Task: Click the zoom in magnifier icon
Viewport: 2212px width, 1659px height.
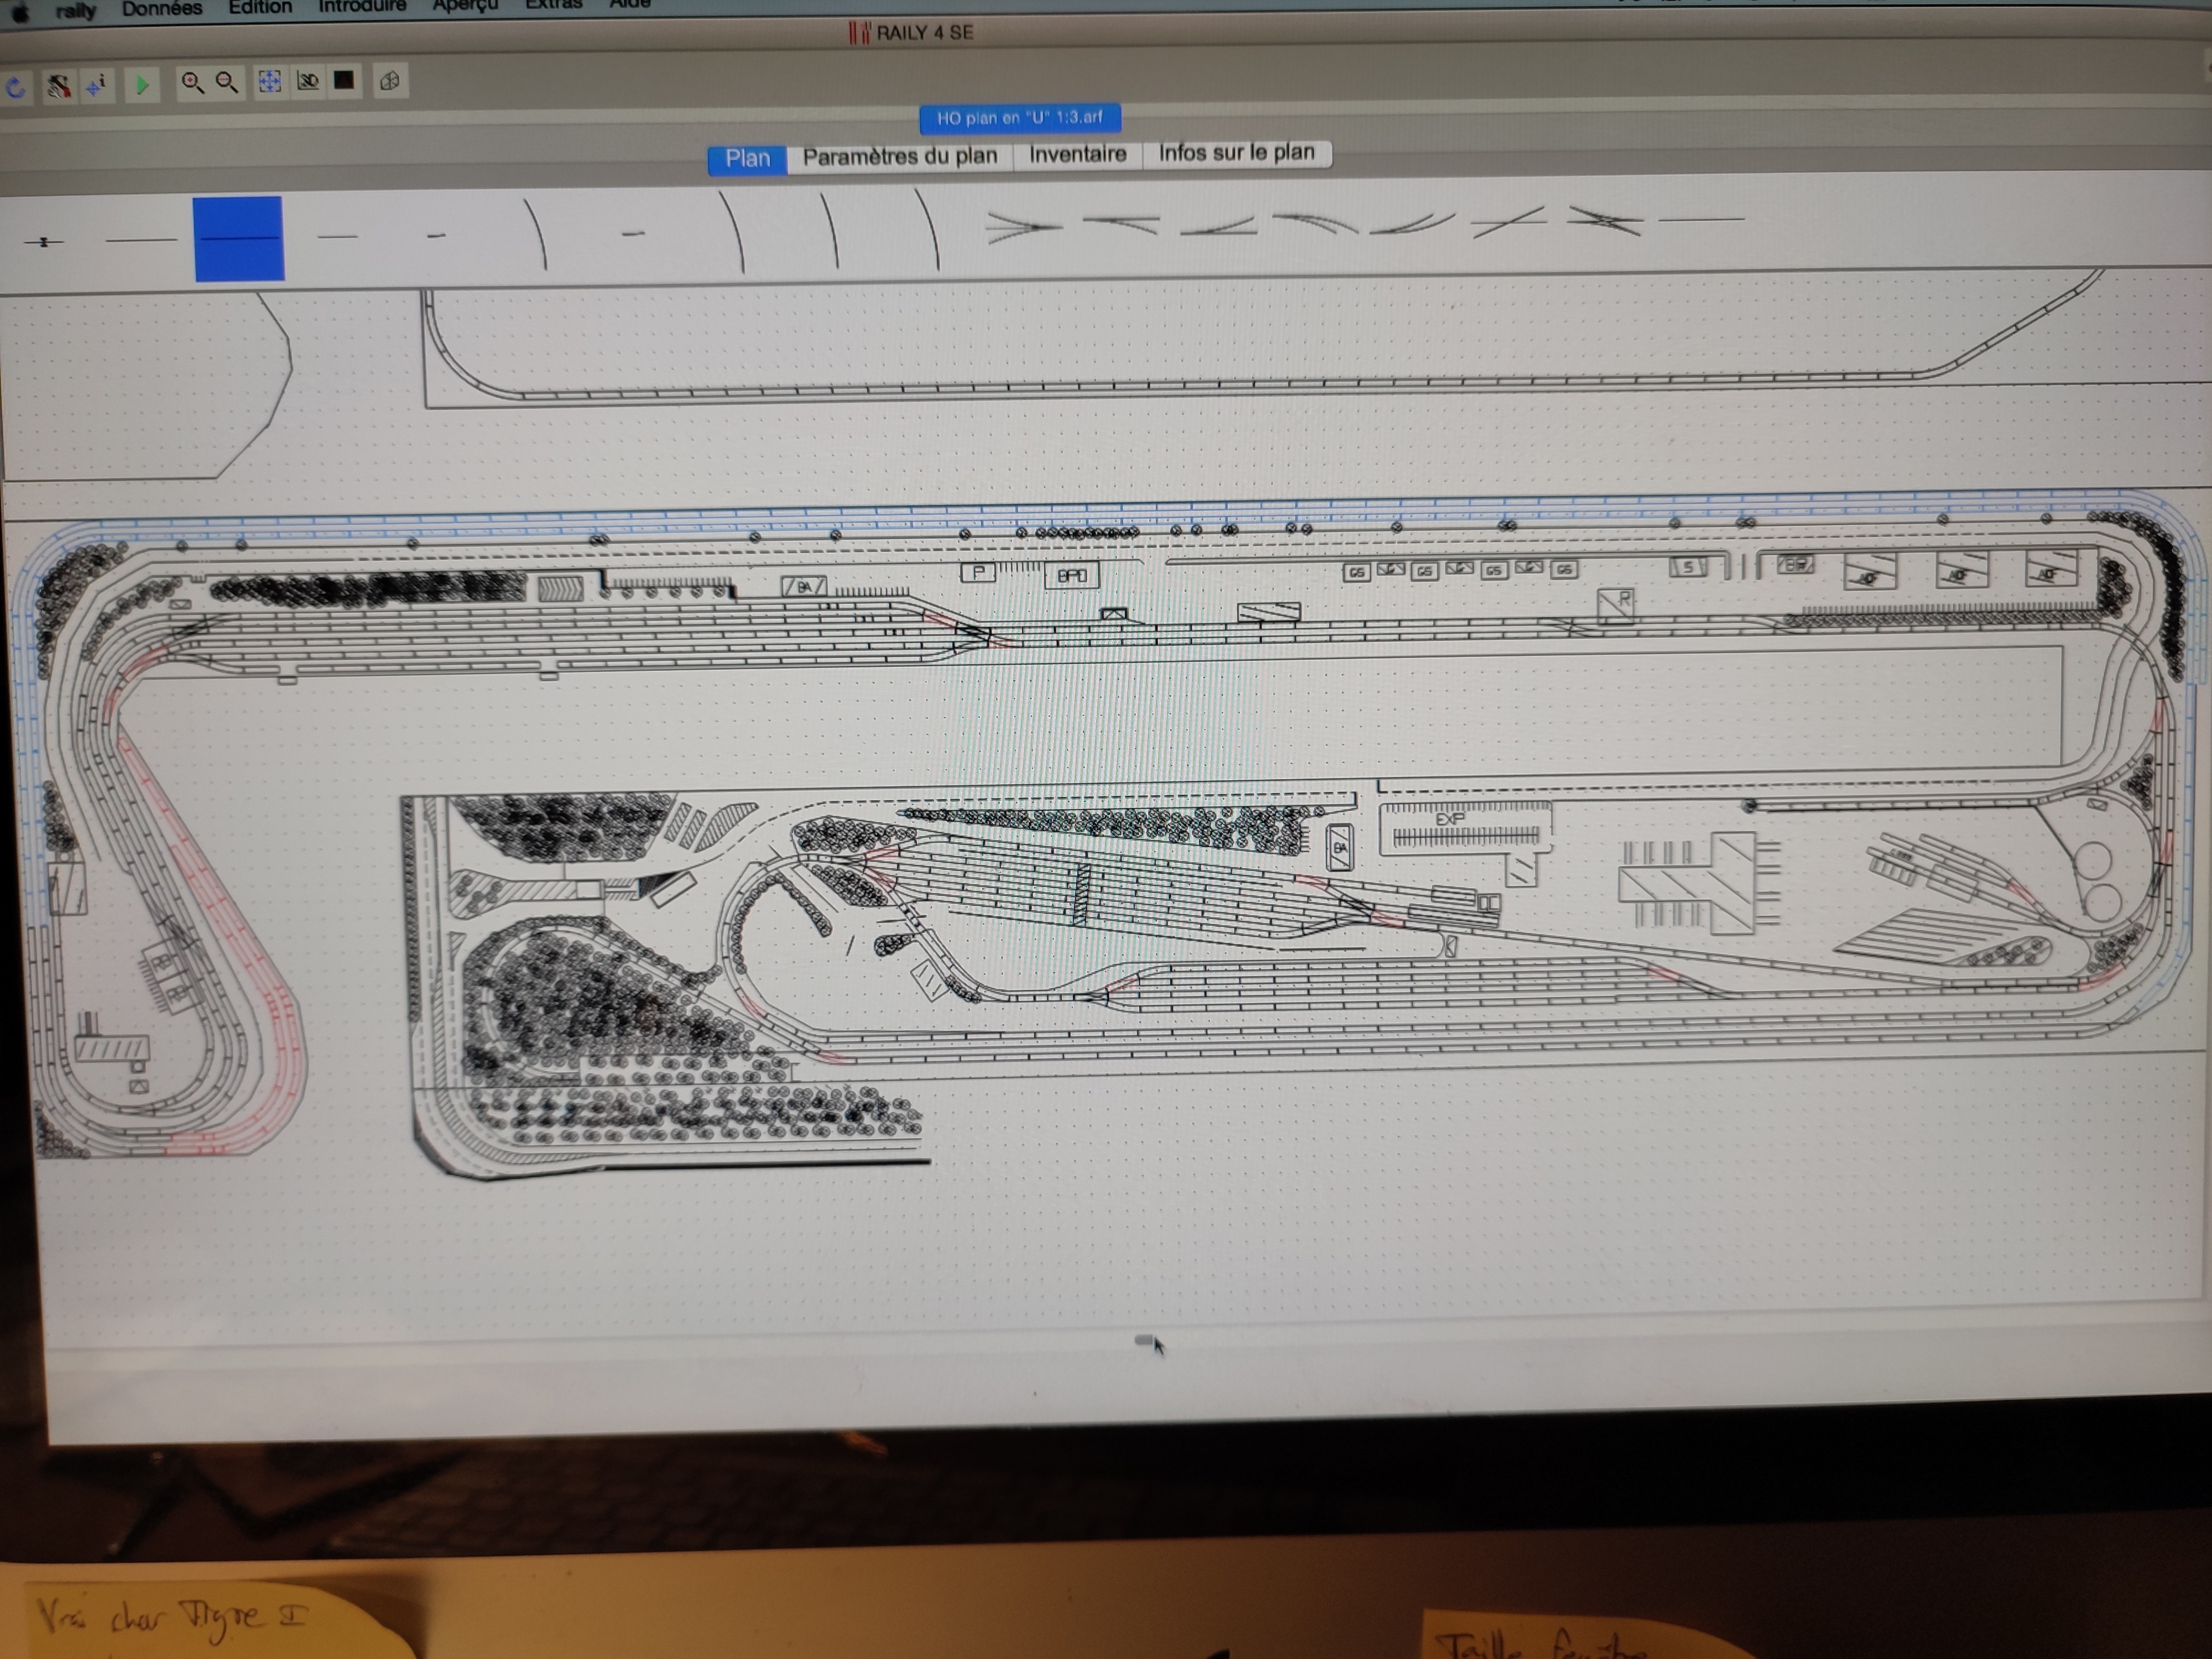Action: [x=192, y=82]
